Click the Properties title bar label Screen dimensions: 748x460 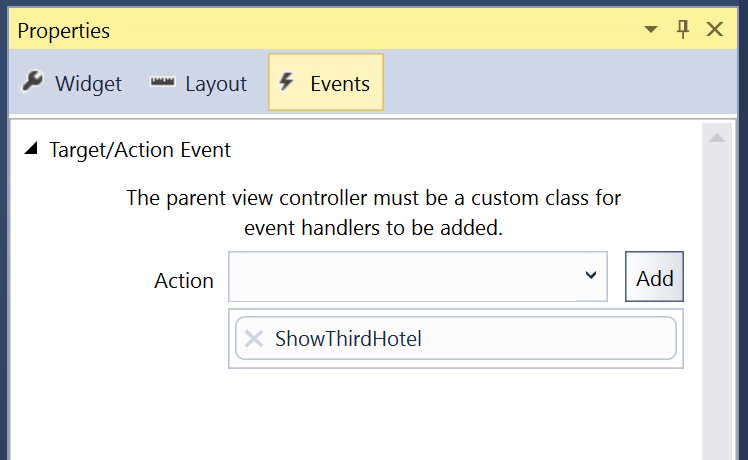coord(63,31)
